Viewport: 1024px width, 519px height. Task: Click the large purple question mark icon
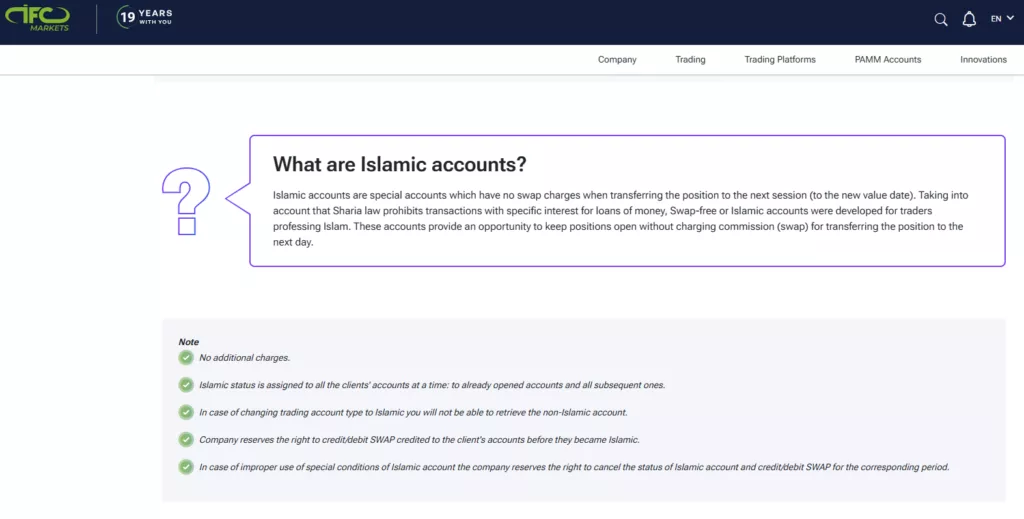tap(186, 201)
